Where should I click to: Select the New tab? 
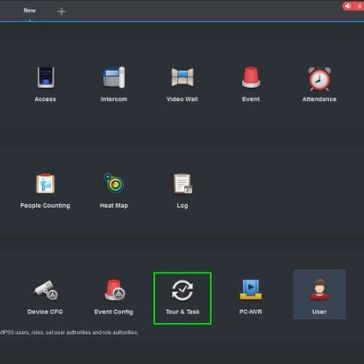coord(29,11)
